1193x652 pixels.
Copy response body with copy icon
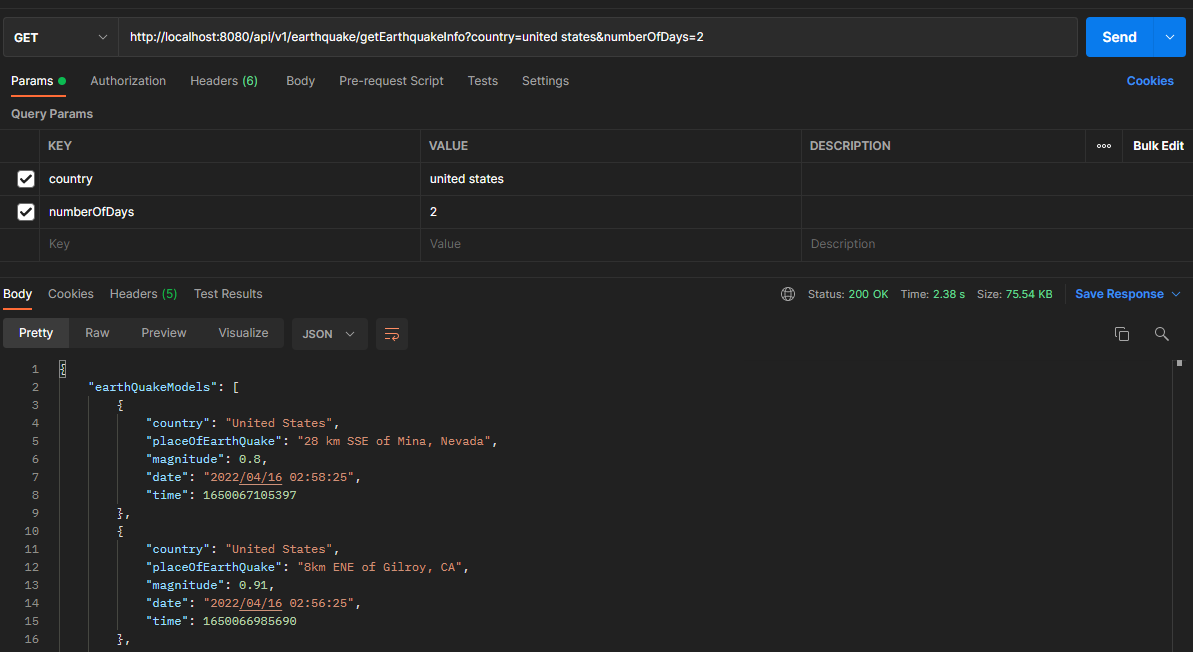(1121, 333)
